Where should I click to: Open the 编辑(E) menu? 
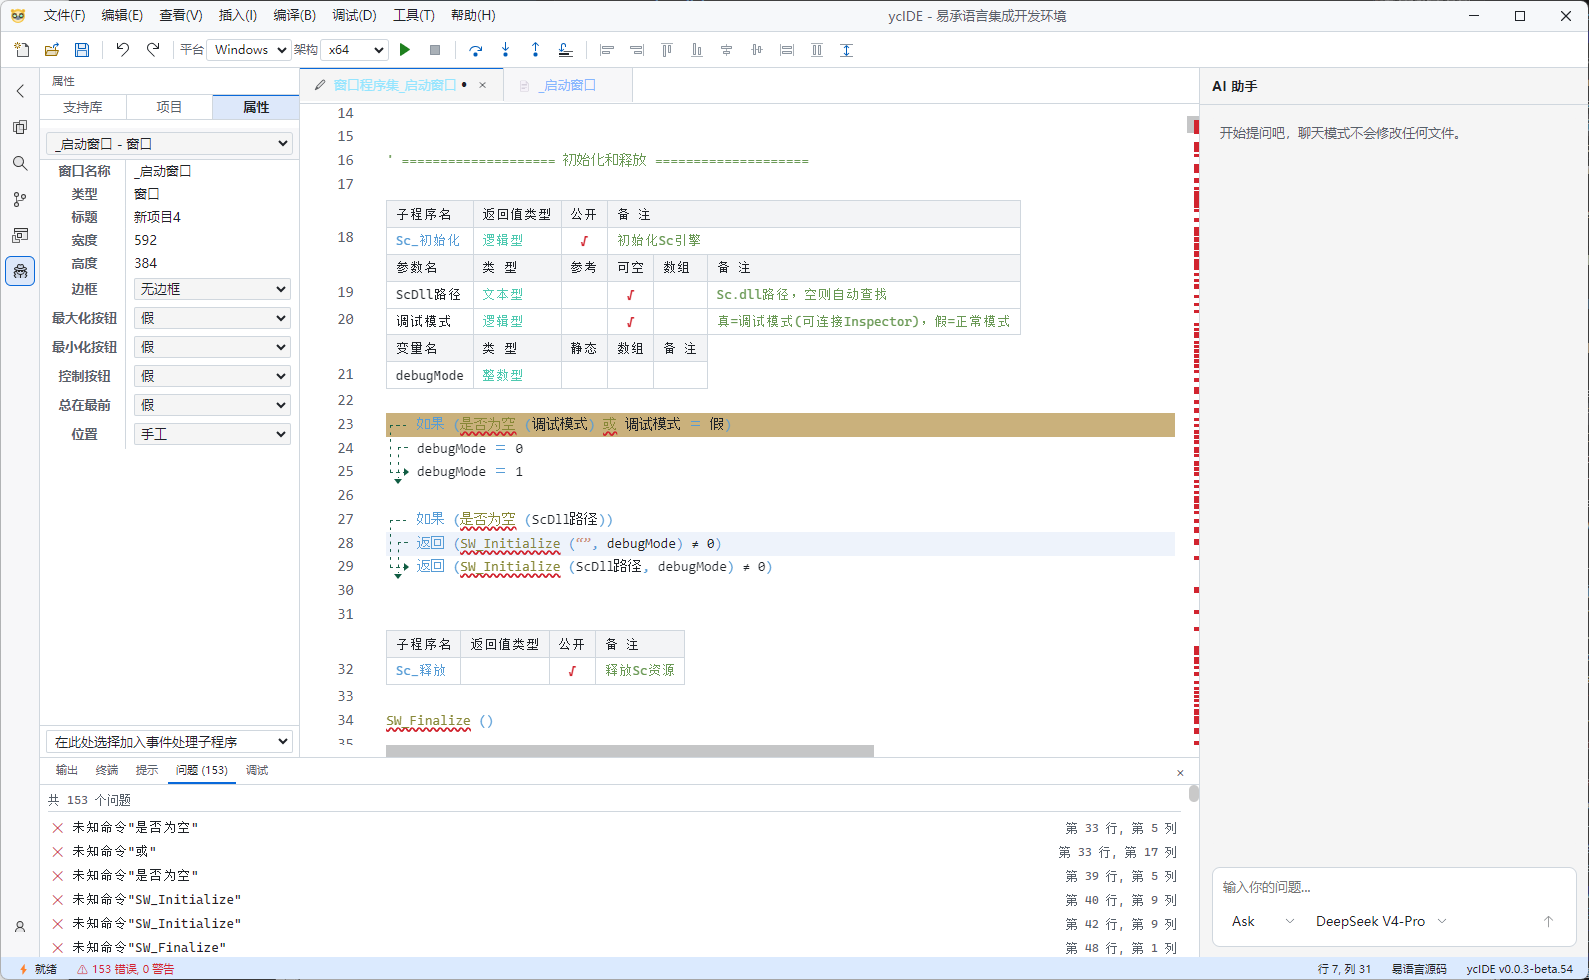(122, 15)
